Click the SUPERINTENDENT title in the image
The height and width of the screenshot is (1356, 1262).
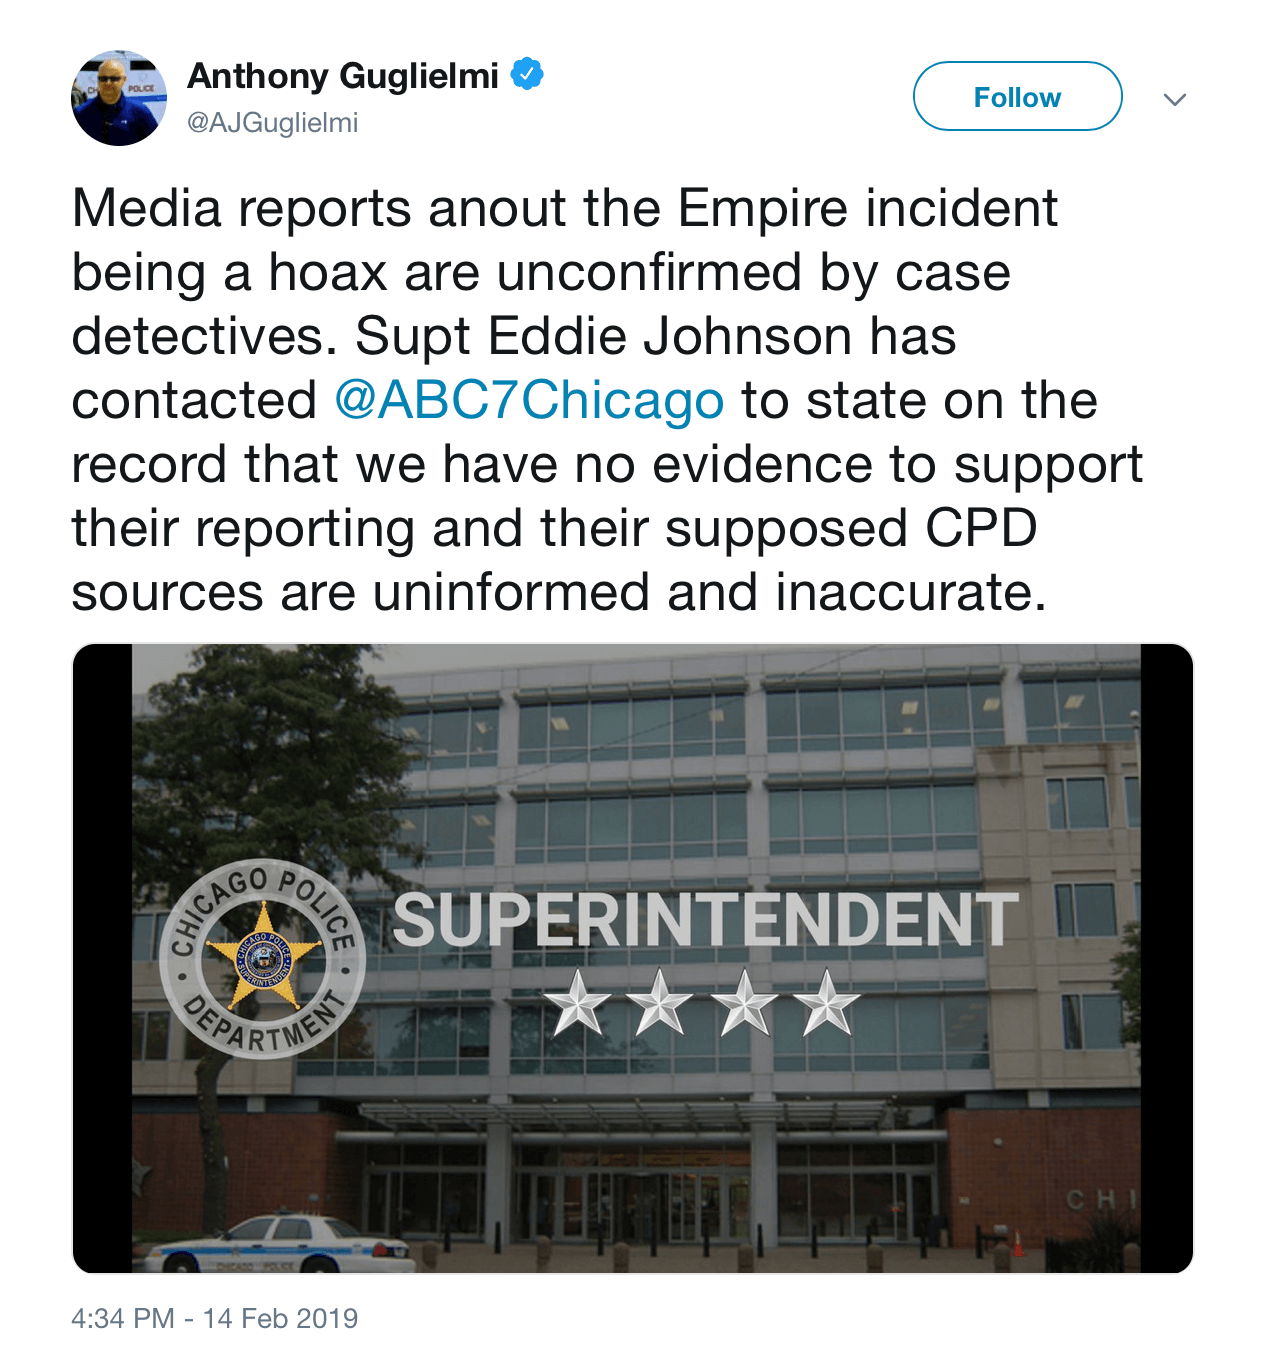coord(705,920)
